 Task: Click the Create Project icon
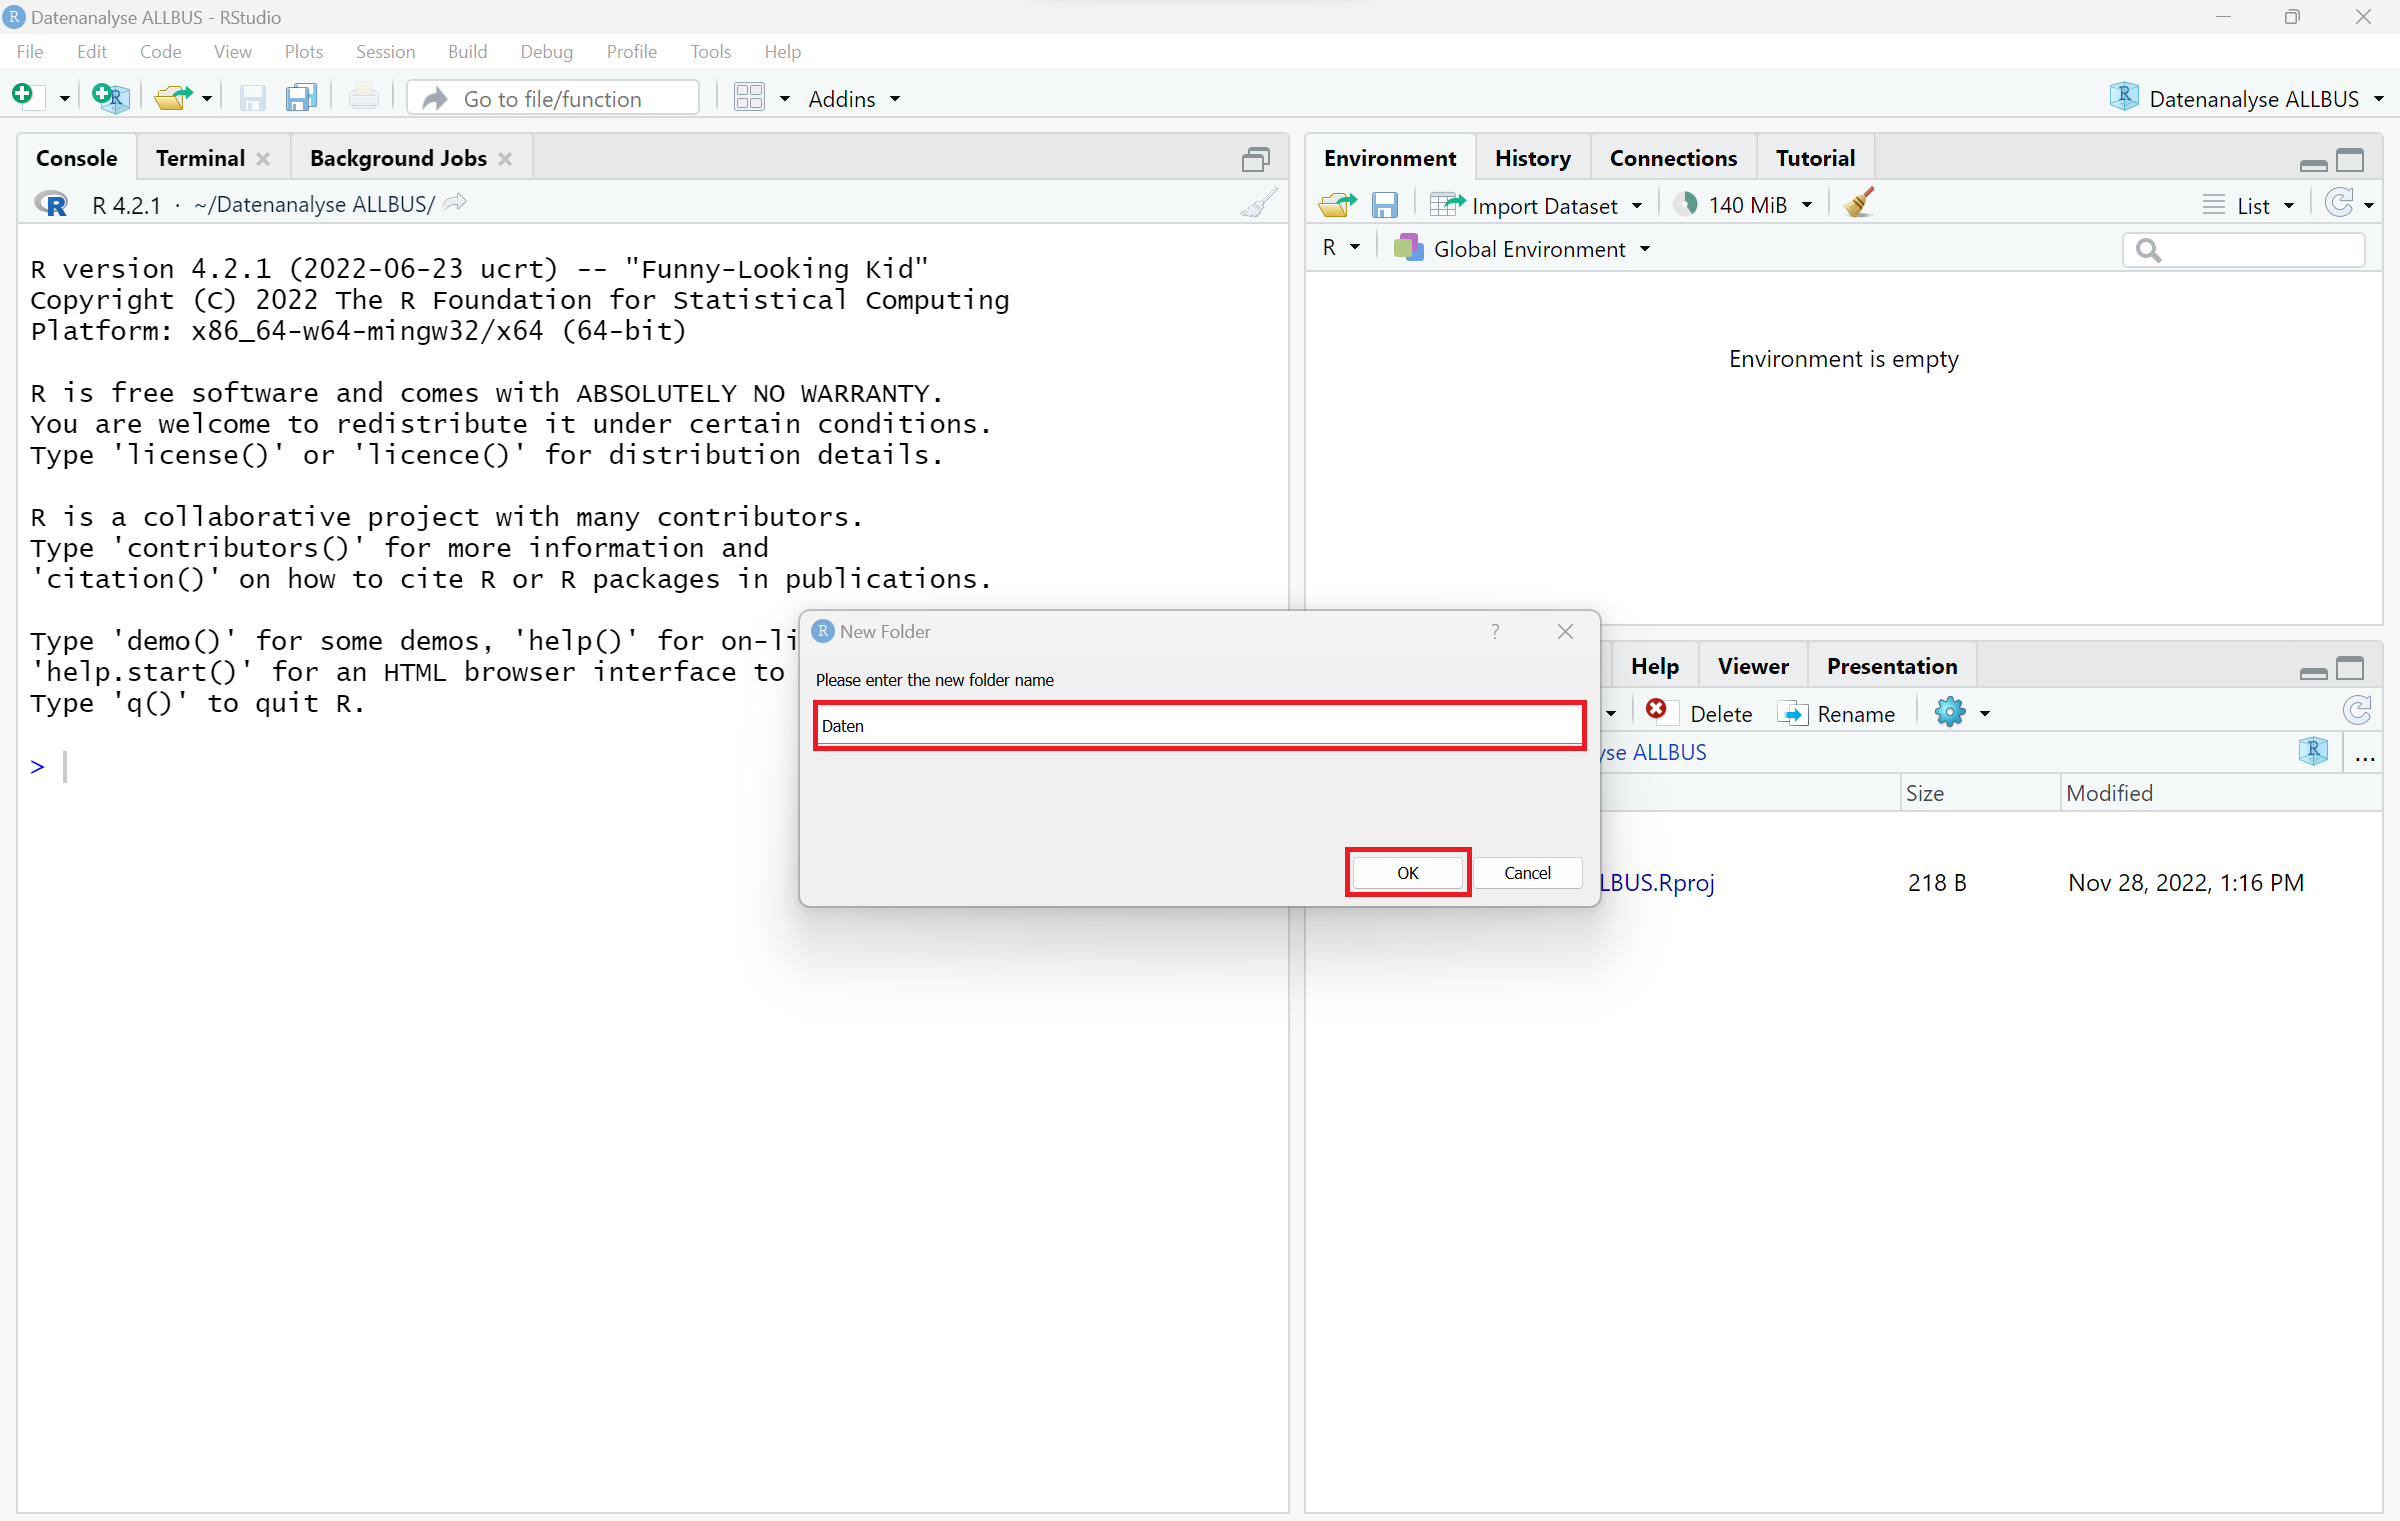[109, 97]
